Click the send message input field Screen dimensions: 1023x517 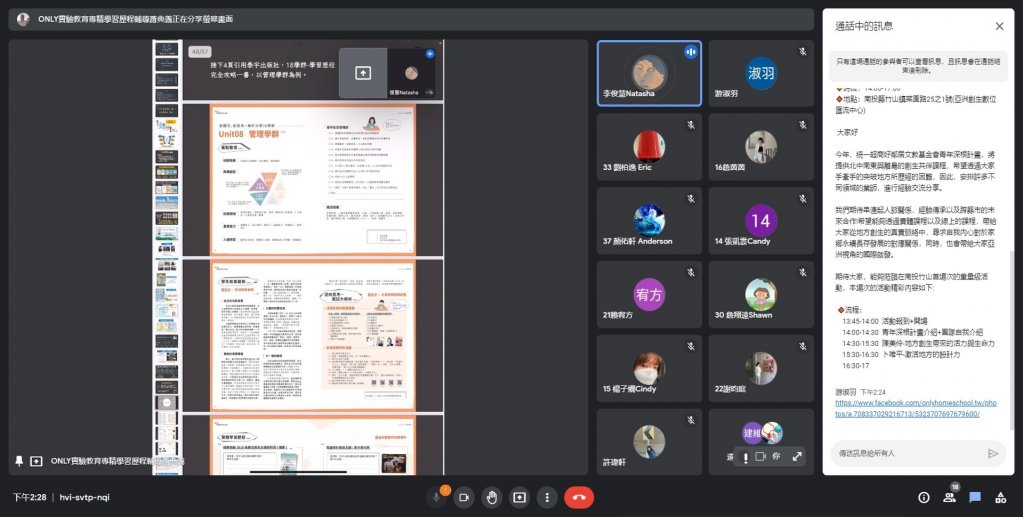click(x=910, y=453)
